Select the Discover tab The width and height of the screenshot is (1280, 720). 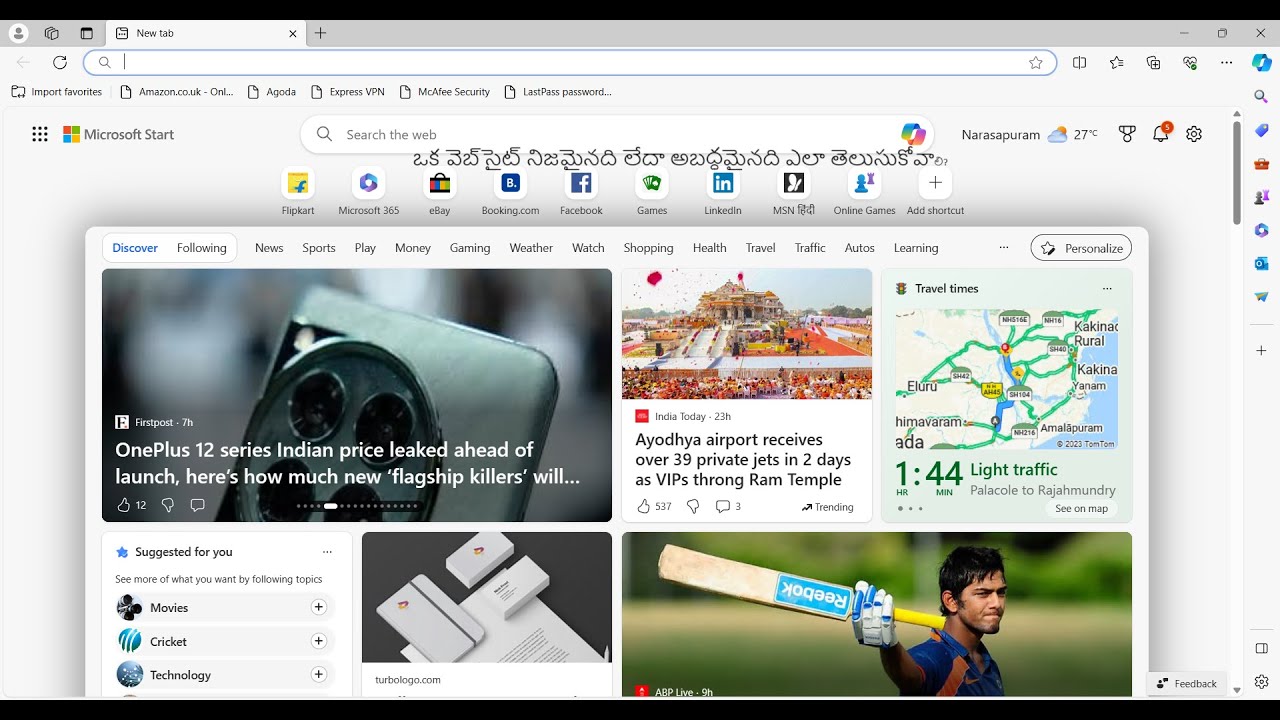click(x=135, y=248)
